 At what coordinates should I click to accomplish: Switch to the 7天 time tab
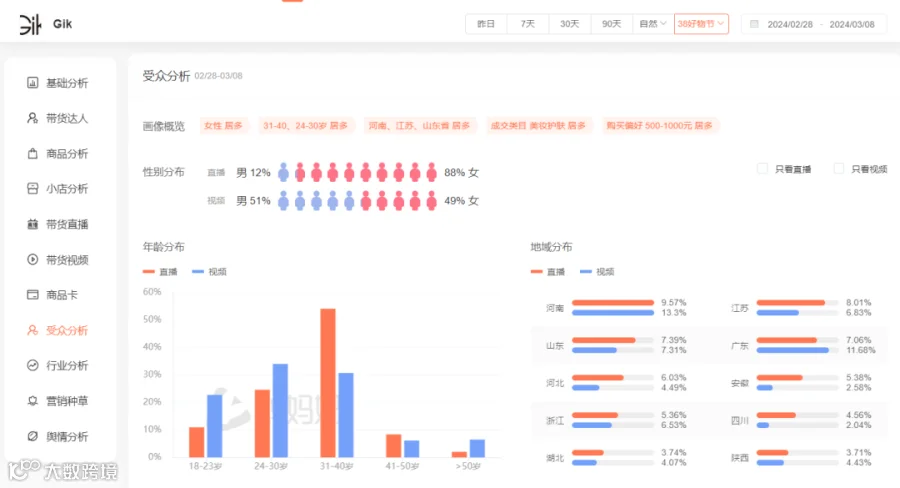click(527, 24)
